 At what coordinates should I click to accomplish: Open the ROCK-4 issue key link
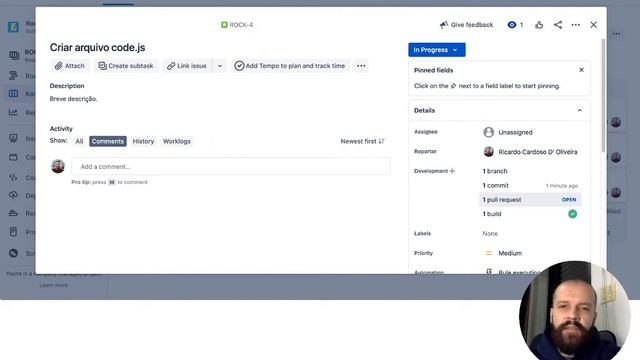click(x=241, y=25)
